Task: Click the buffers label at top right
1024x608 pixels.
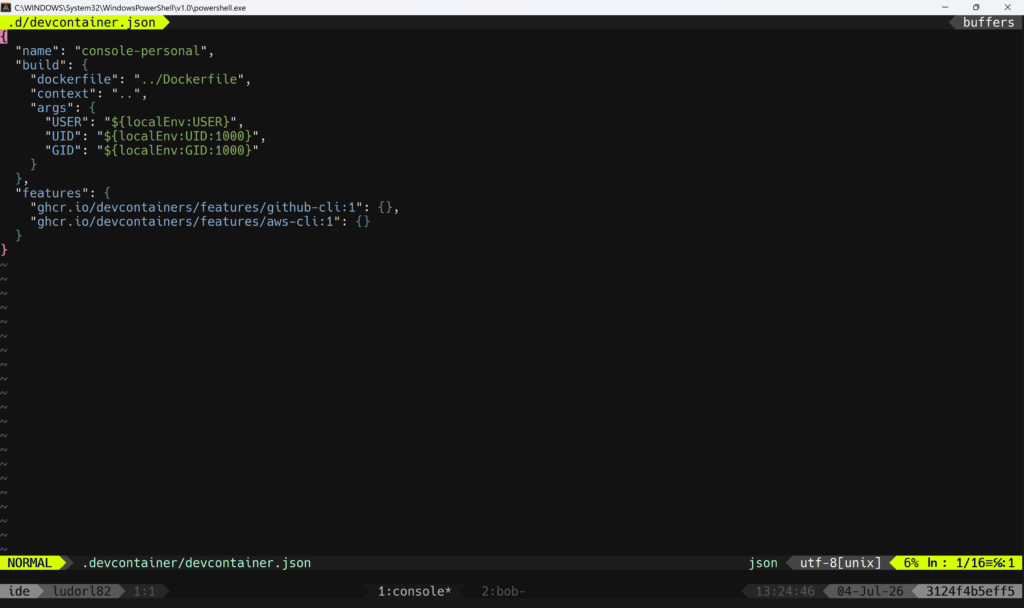Action: tap(988, 22)
